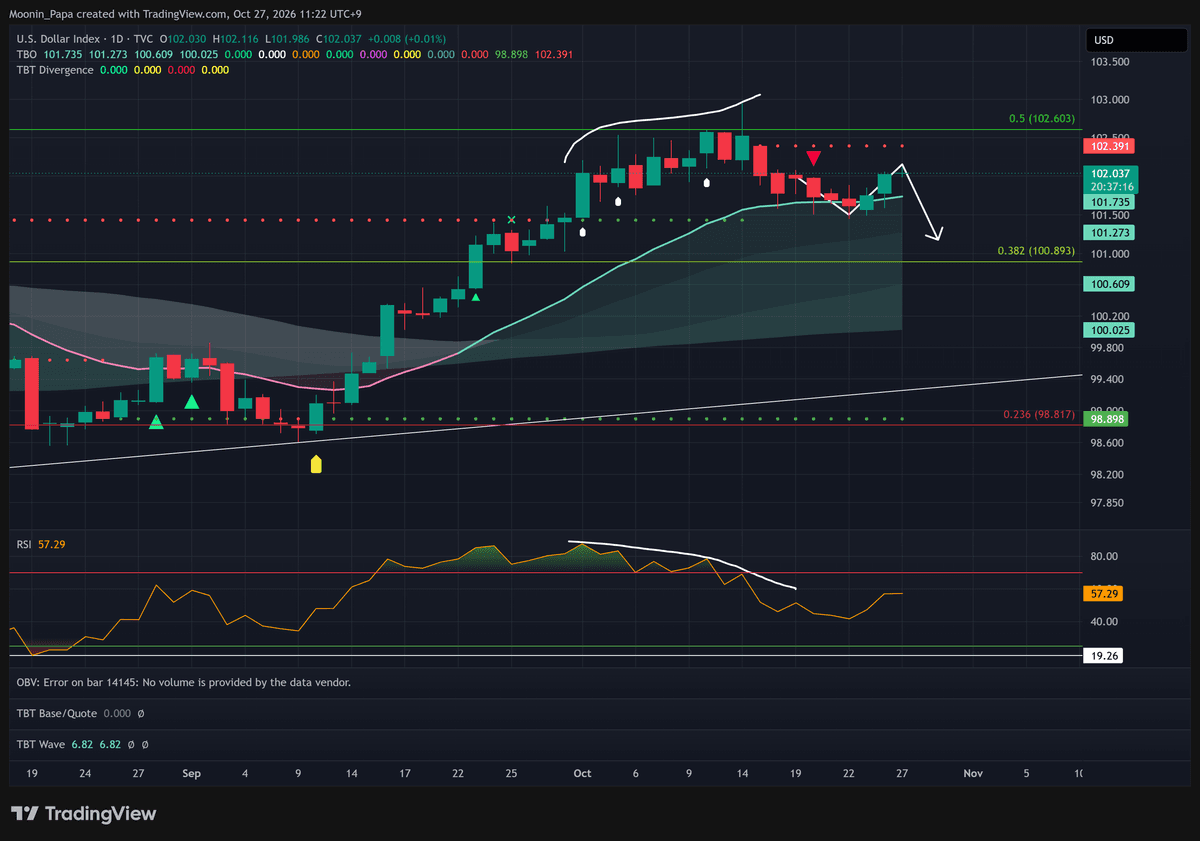The height and width of the screenshot is (841, 1200).
Task: Click the 103.500 price scale value
Action: (1110, 62)
